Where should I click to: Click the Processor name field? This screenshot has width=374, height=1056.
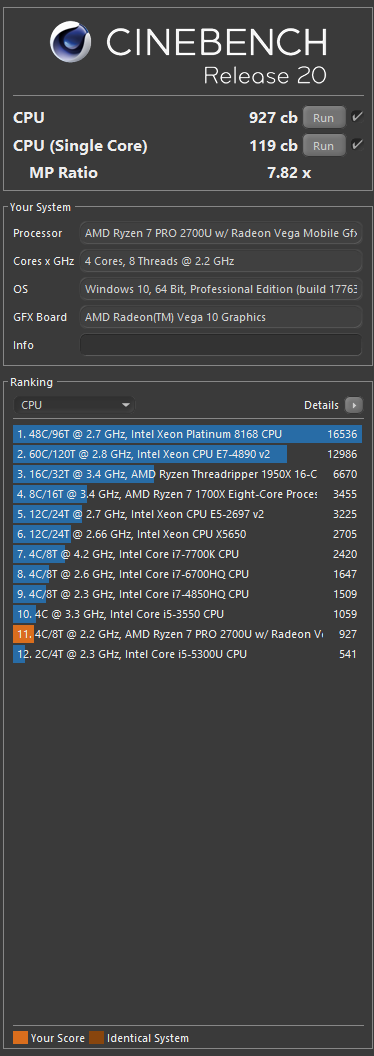point(221,233)
